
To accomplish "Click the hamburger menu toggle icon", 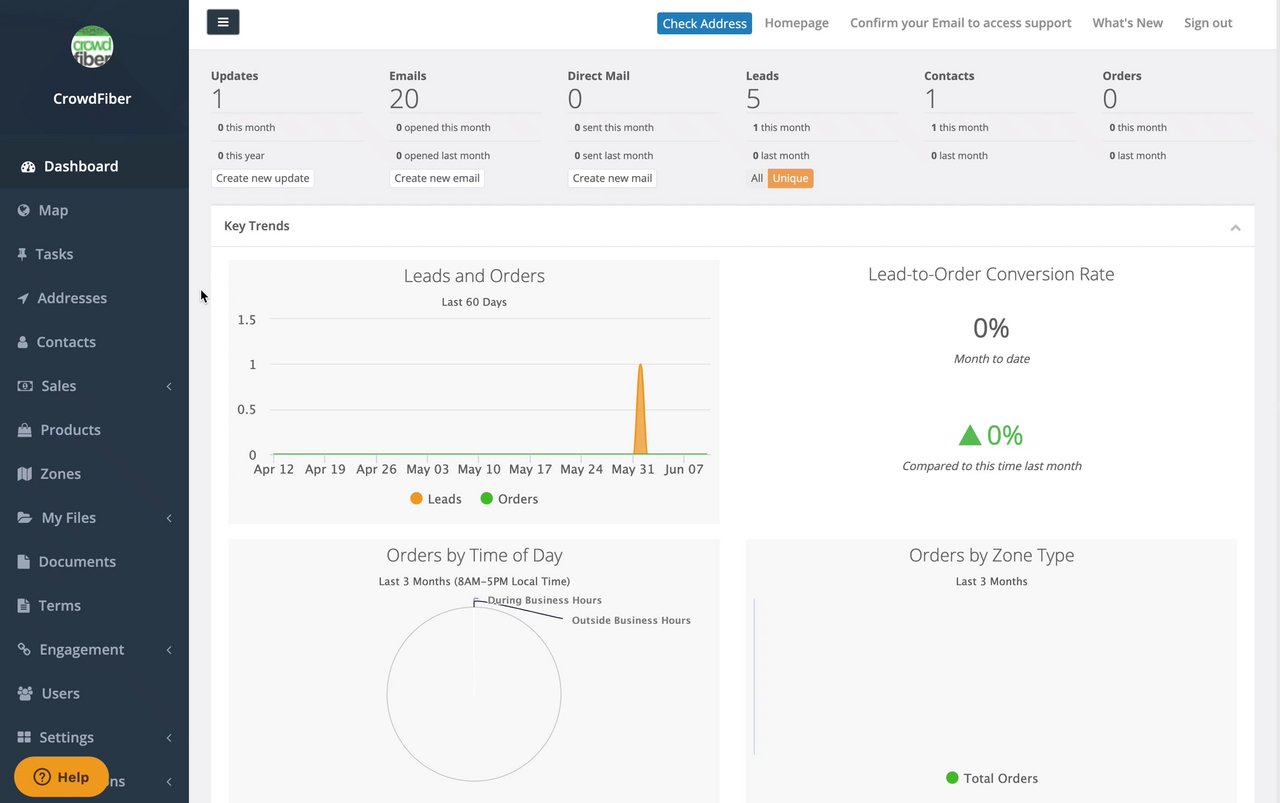I will (x=223, y=22).
